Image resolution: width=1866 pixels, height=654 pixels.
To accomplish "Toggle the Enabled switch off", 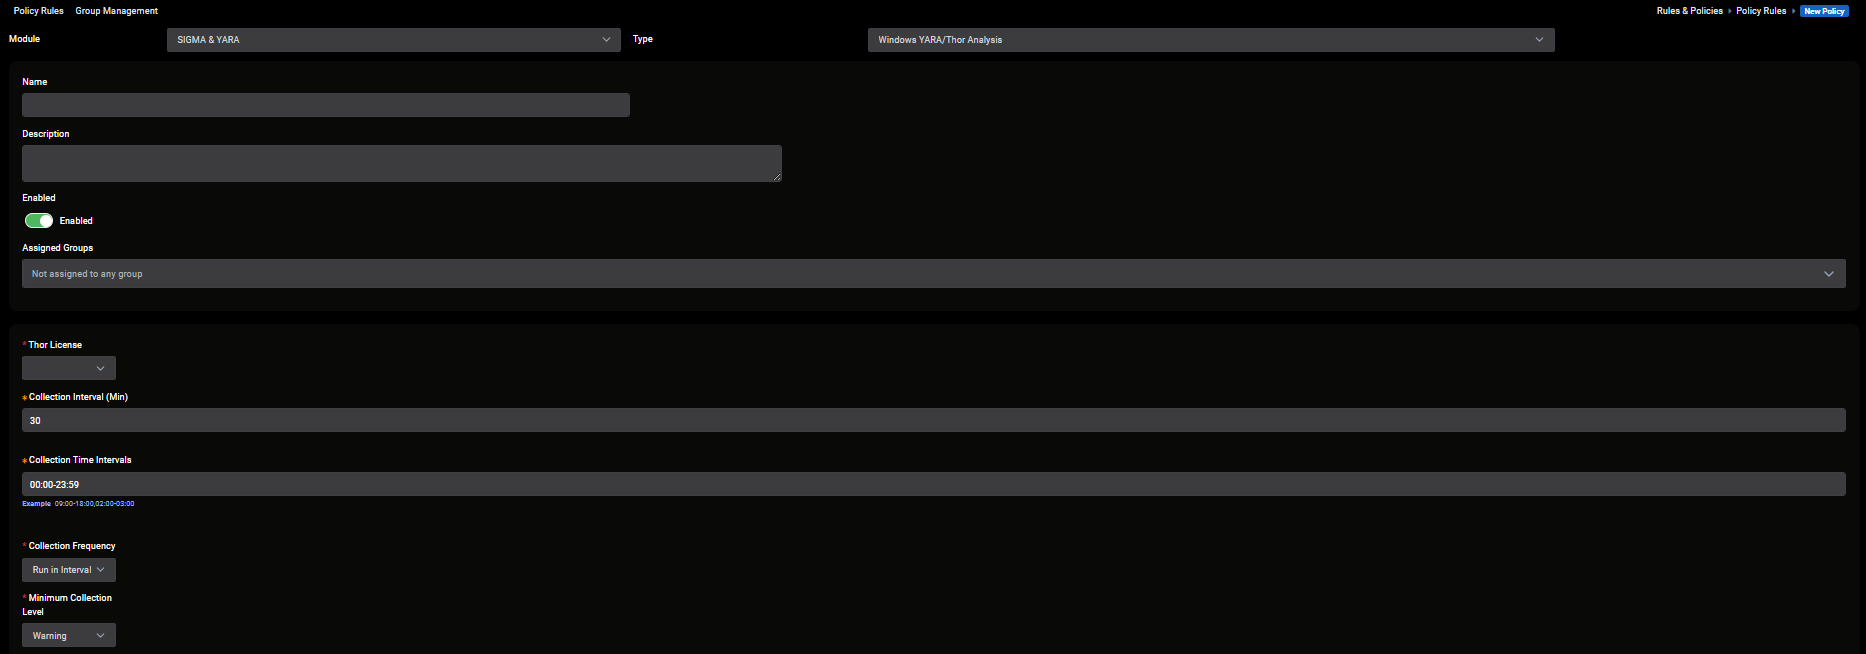I will click(39, 221).
